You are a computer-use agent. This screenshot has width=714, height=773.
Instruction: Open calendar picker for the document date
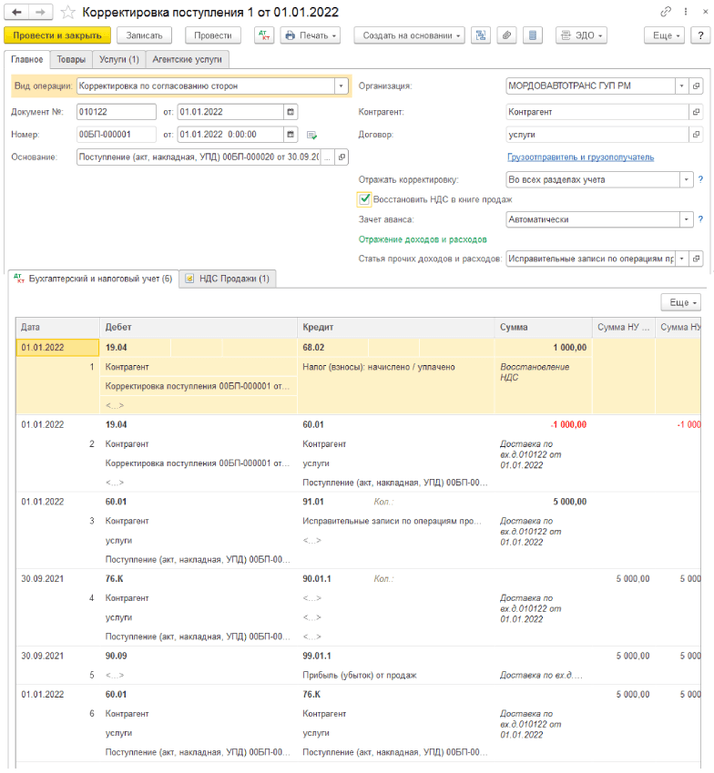(x=291, y=111)
